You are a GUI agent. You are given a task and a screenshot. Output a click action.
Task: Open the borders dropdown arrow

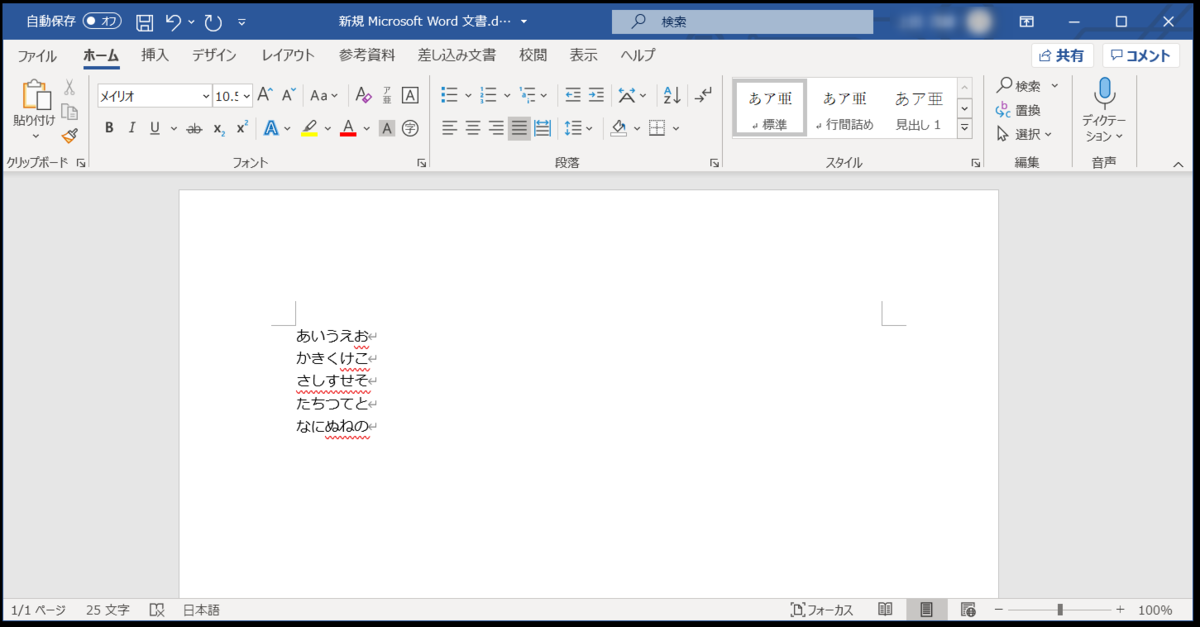(676, 128)
